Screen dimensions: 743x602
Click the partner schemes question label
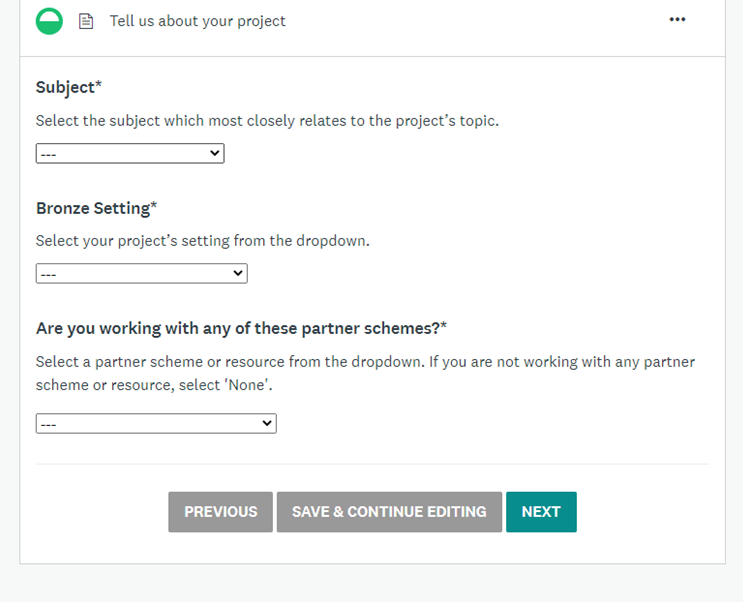pyautogui.click(x=241, y=328)
